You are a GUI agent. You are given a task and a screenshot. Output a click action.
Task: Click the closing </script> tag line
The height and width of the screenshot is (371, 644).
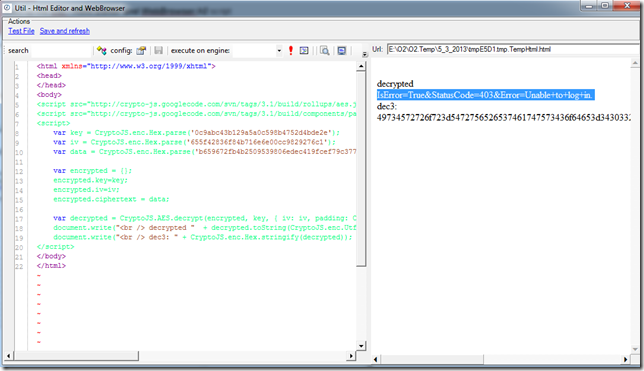55,247
